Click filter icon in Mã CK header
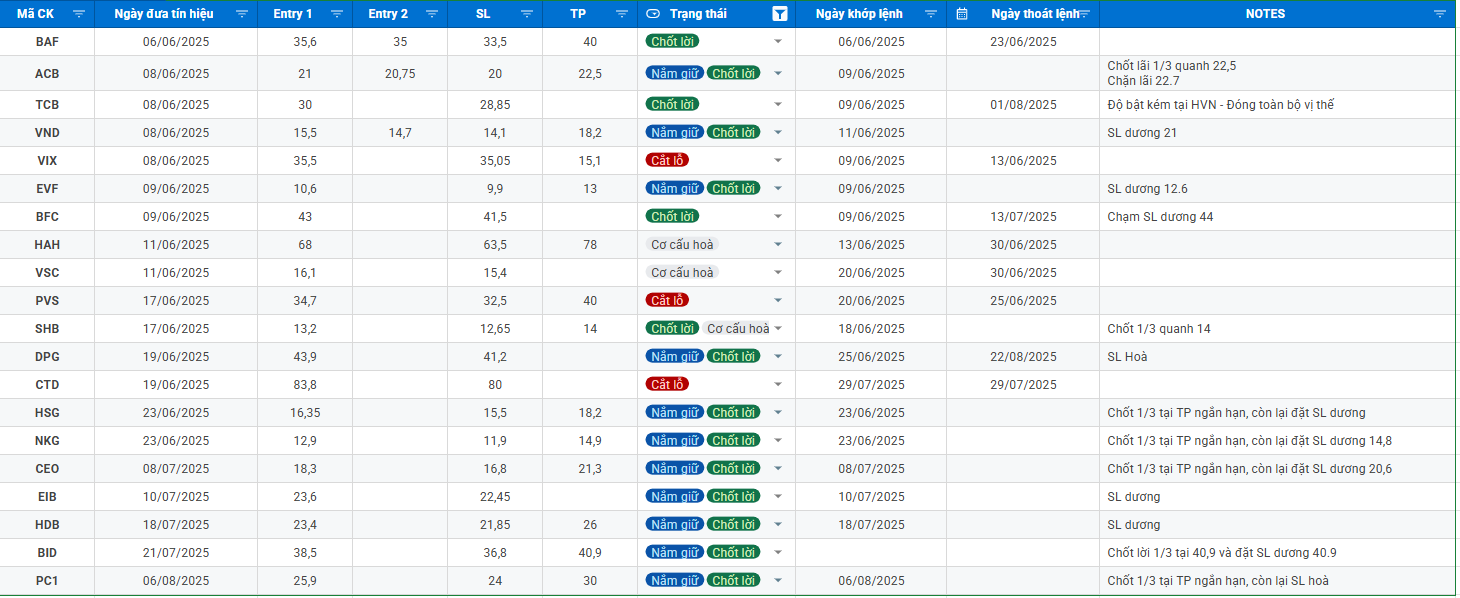 (x=79, y=14)
